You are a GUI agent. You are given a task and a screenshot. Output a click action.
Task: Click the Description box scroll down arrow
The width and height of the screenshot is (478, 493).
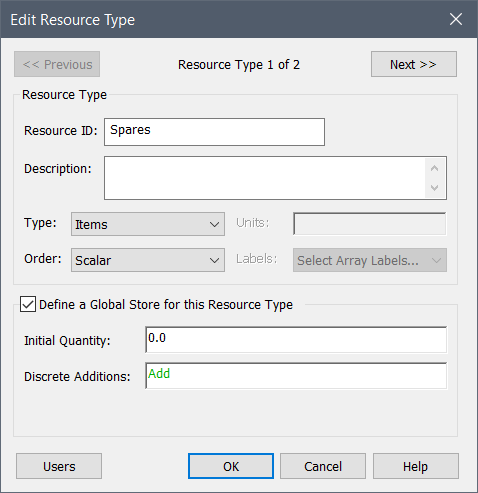click(x=434, y=188)
